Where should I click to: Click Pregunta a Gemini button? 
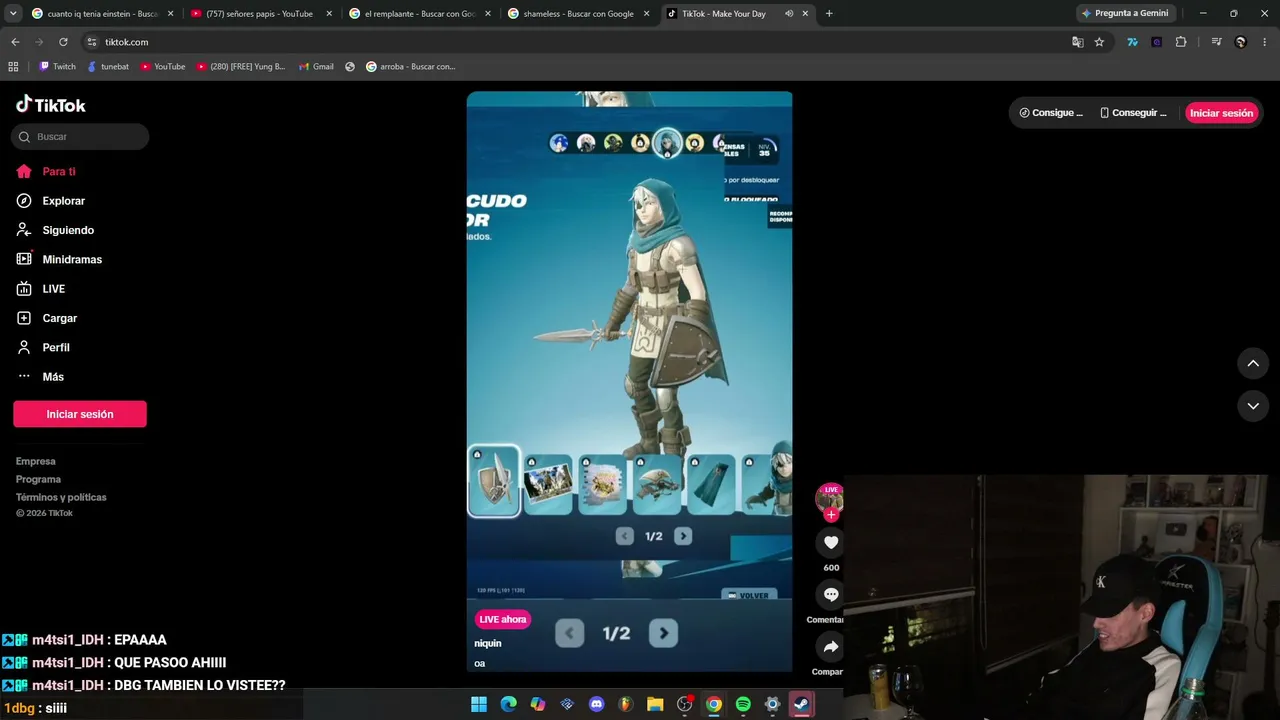pyautogui.click(x=1125, y=13)
